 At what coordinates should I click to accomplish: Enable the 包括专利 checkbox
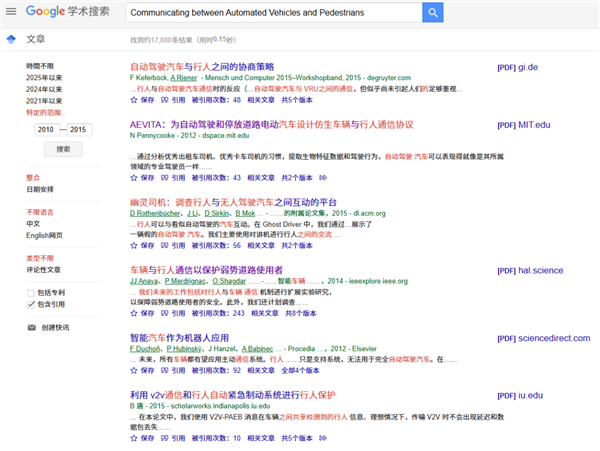[30, 292]
